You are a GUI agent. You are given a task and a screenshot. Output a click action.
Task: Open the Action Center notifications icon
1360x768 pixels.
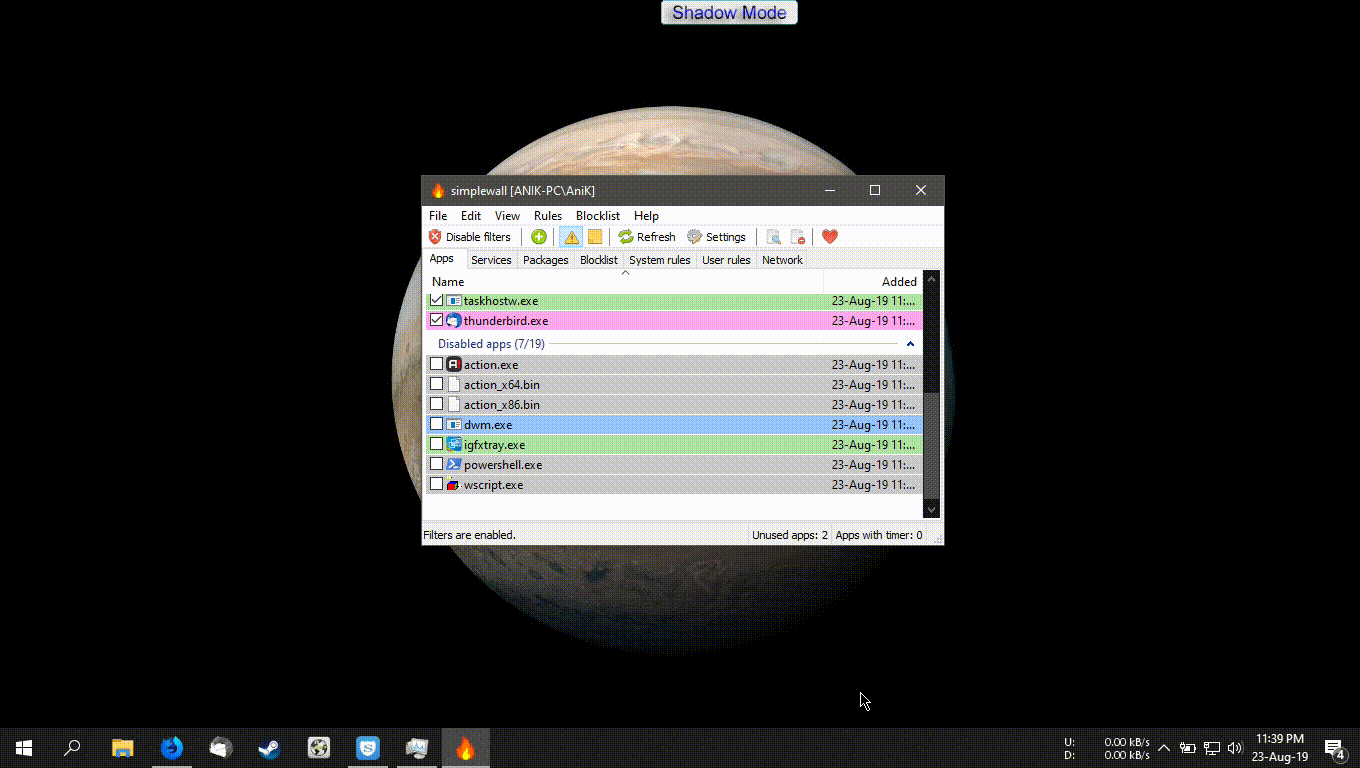pyautogui.click(x=1334, y=748)
